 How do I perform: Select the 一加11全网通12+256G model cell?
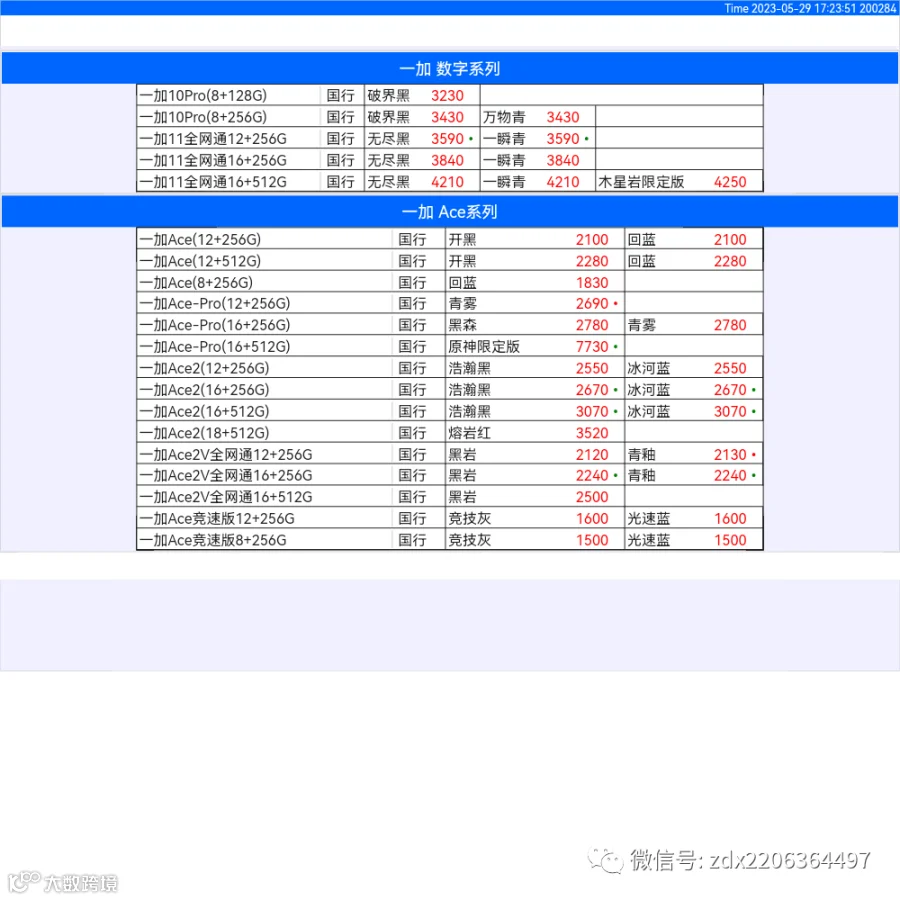click(228, 138)
